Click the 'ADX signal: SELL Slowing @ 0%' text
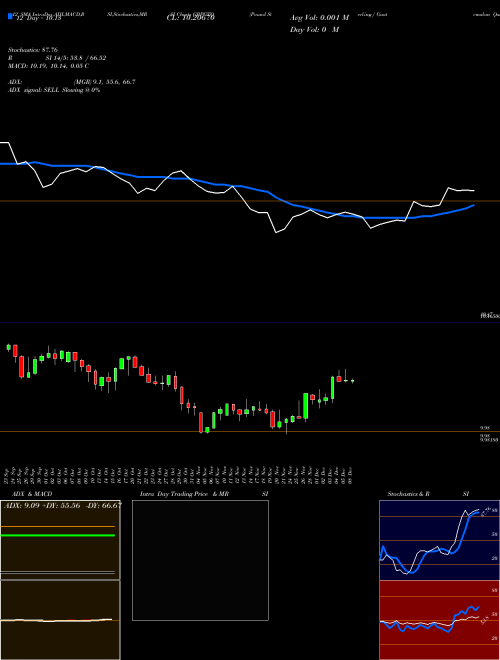 click(x=54, y=90)
